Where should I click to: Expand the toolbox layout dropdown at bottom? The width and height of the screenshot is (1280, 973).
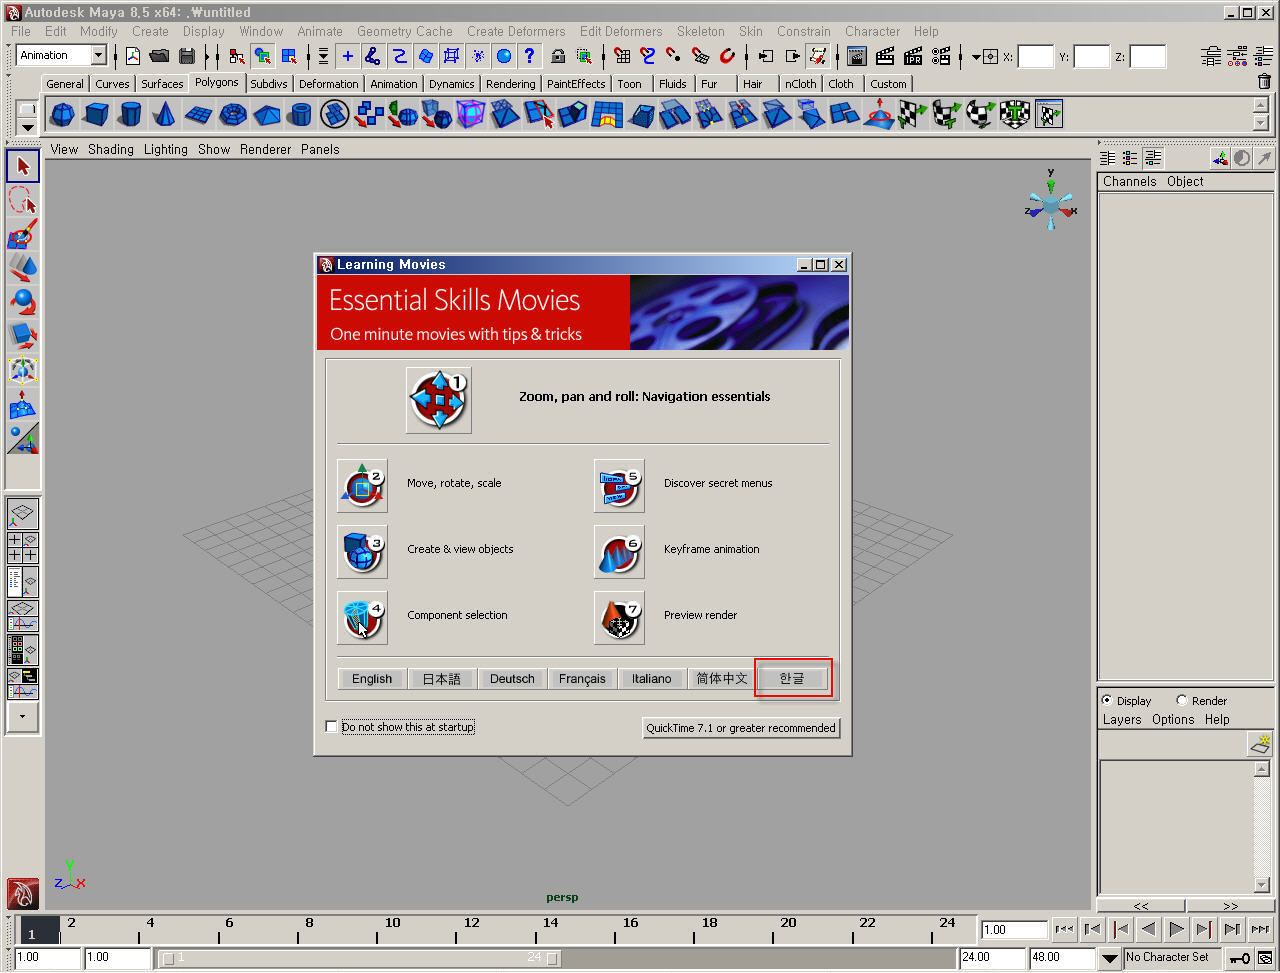tap(22, 717)
